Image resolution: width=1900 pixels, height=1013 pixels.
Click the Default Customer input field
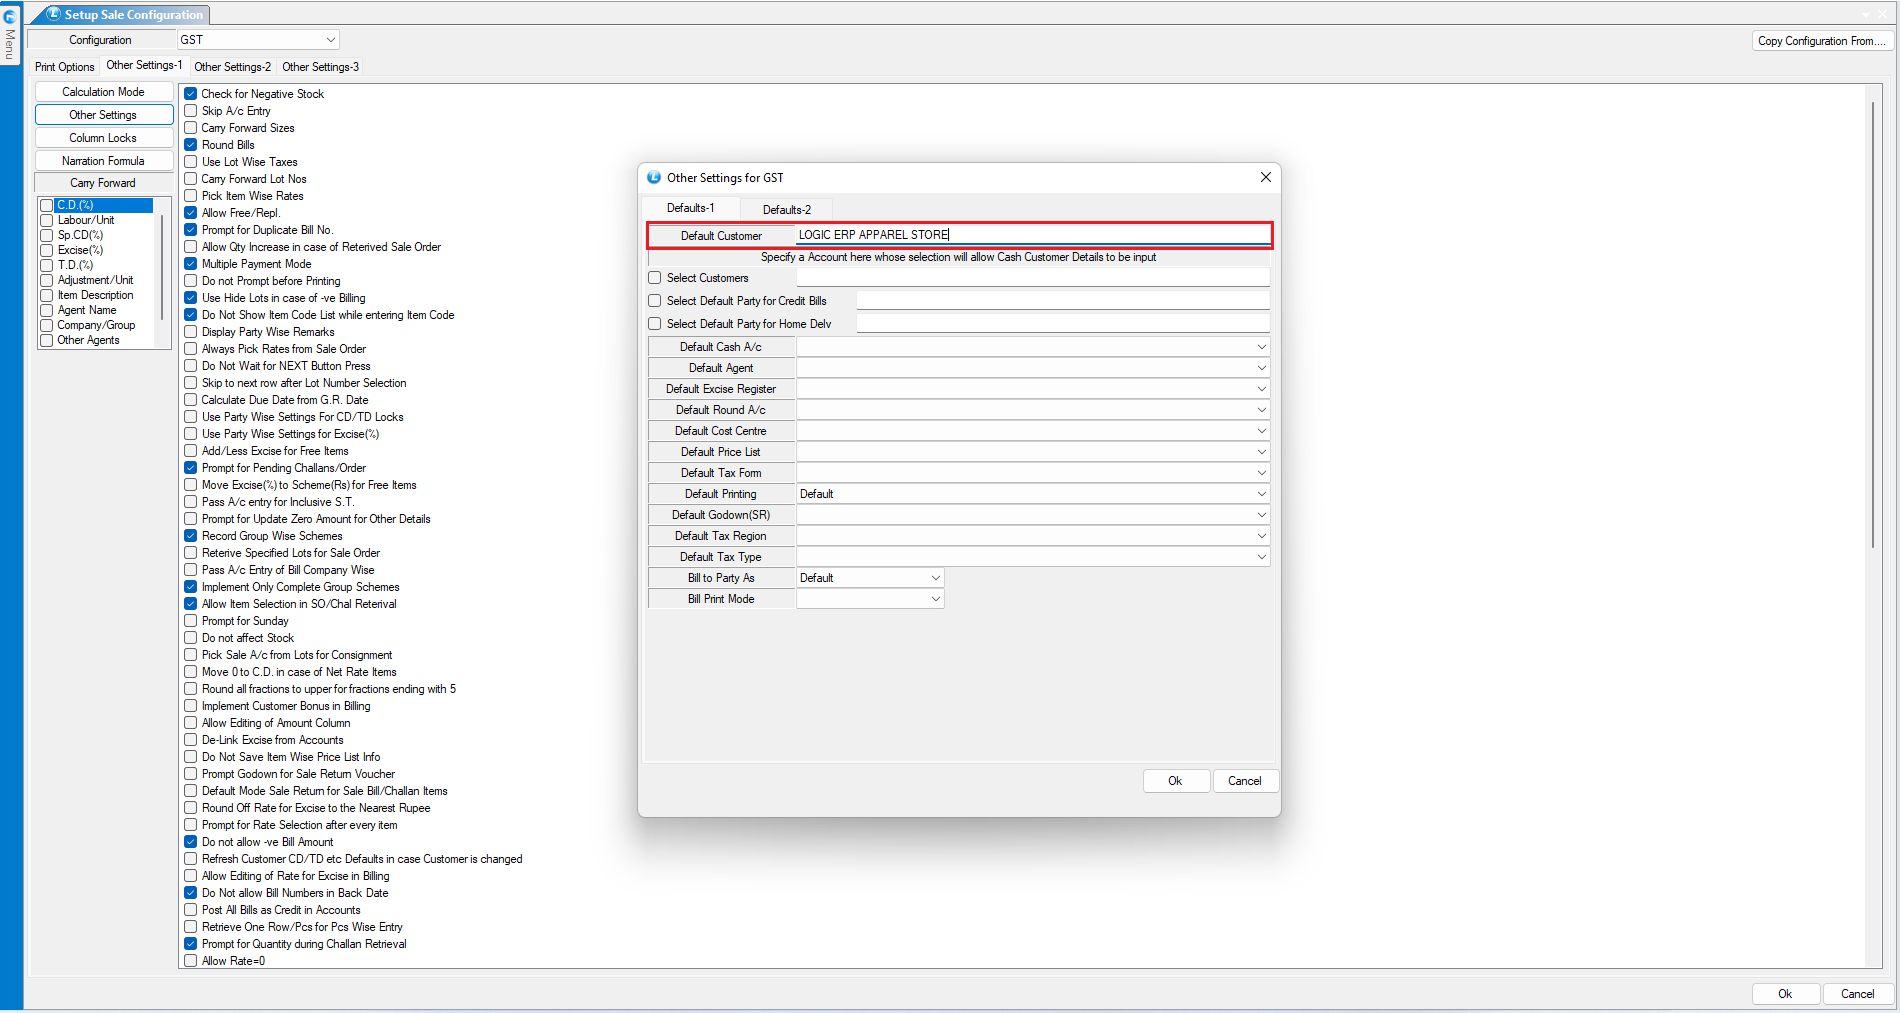click(x=1032, y=235)
